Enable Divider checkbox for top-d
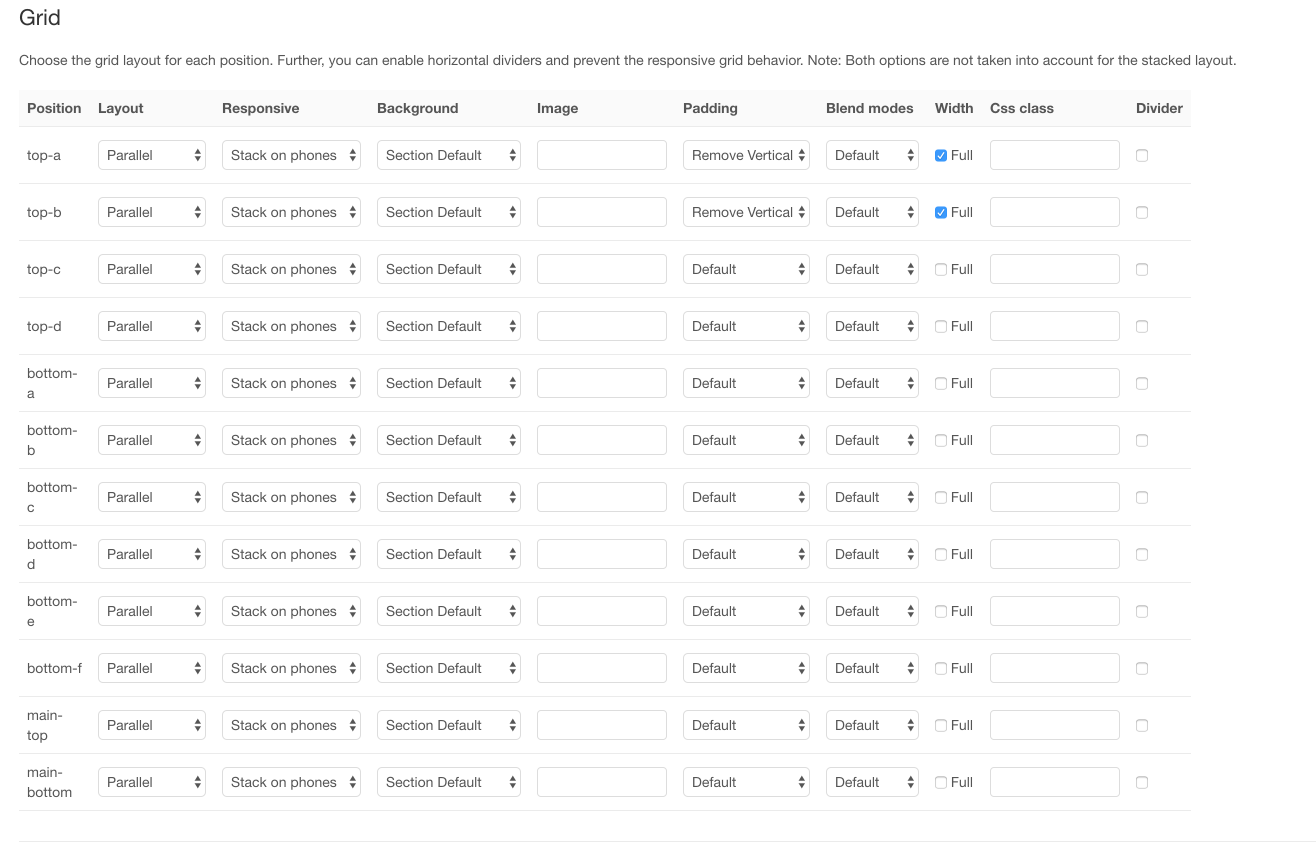Viewport: 1316px width, 859px height. [x=1142, y=326]
